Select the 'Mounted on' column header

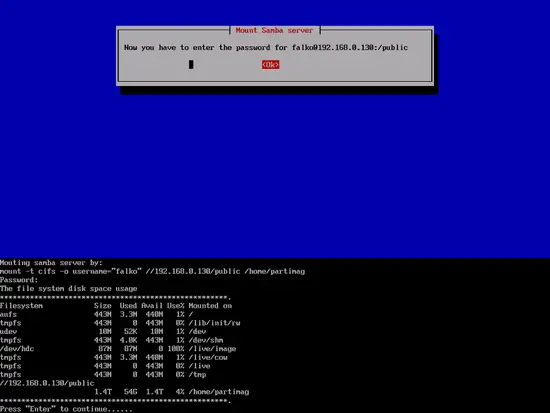(210, 306)
